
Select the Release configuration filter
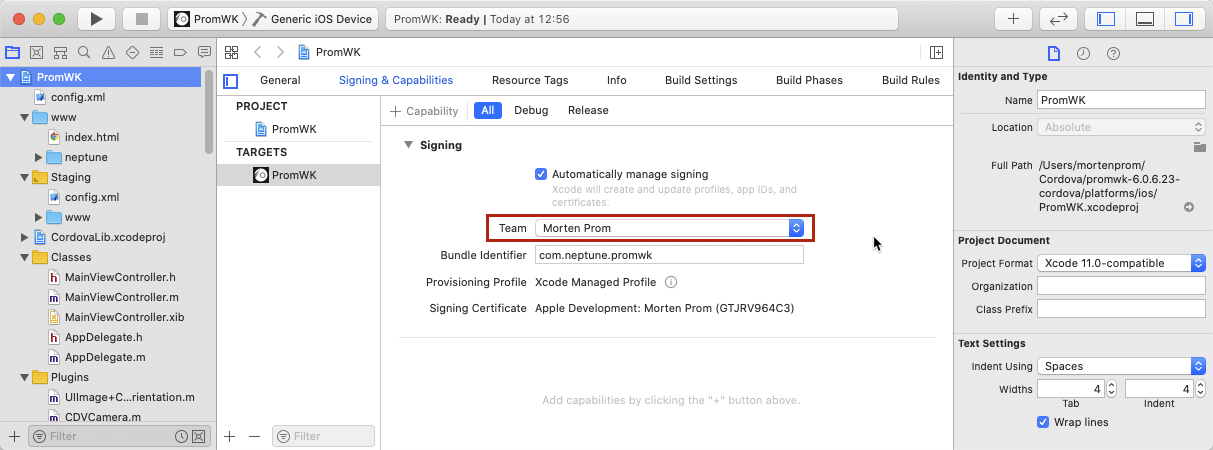588,110
